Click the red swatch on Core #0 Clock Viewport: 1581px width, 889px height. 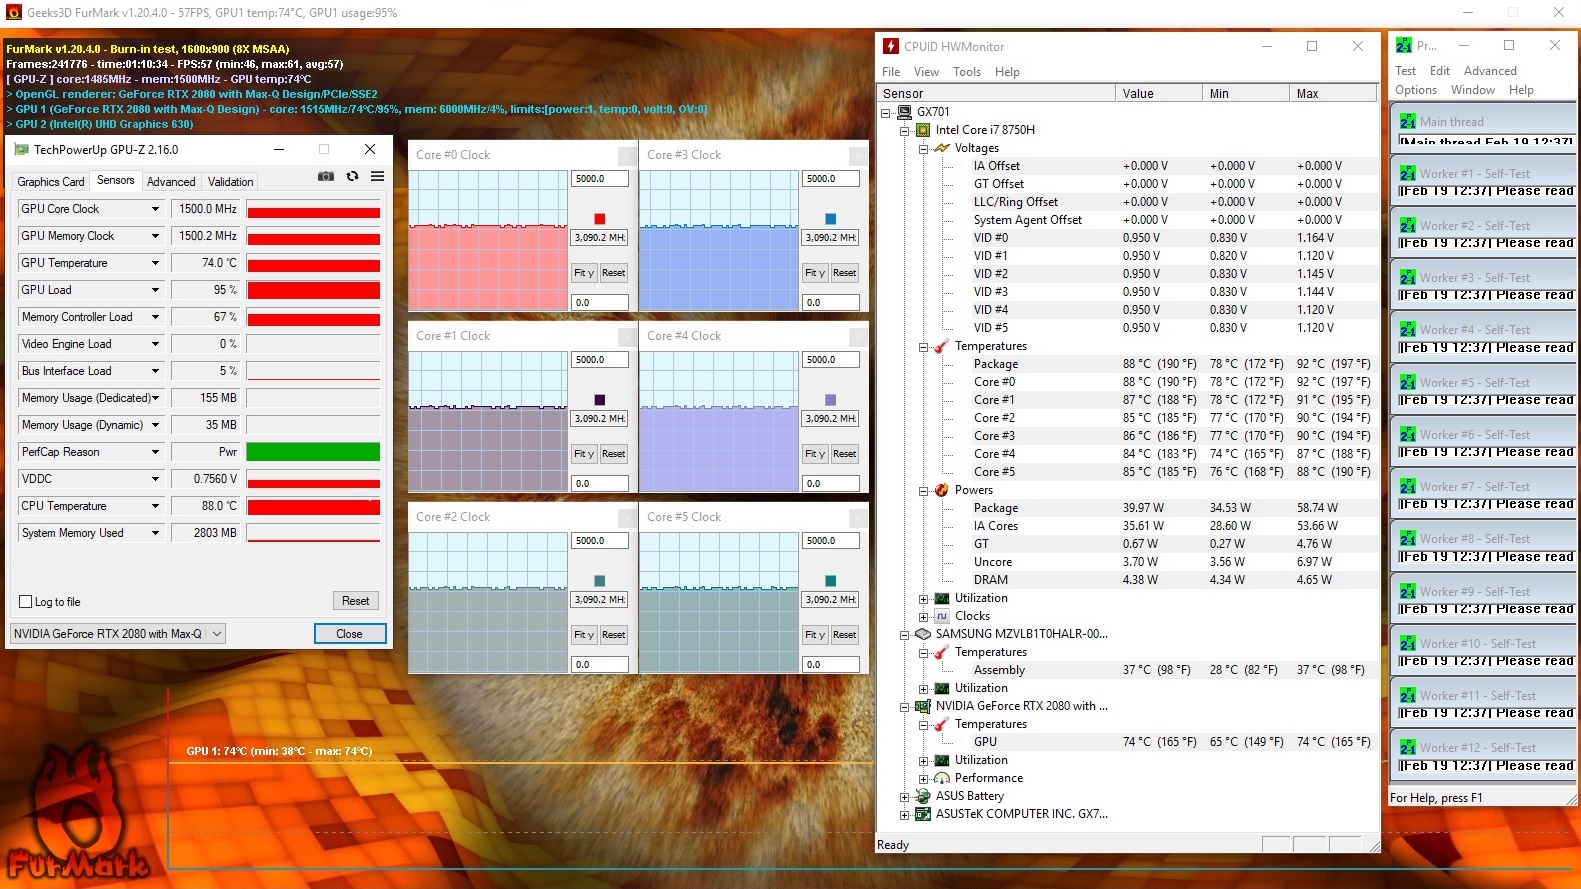click(600, 219)
